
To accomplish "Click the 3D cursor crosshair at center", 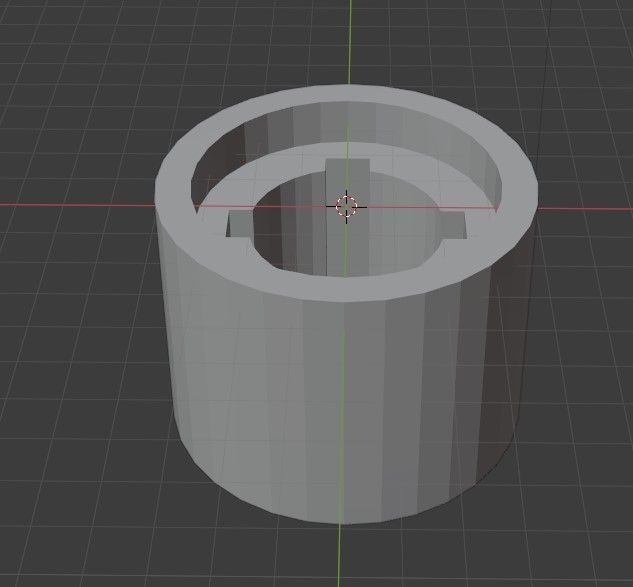I will pos(346,207).
